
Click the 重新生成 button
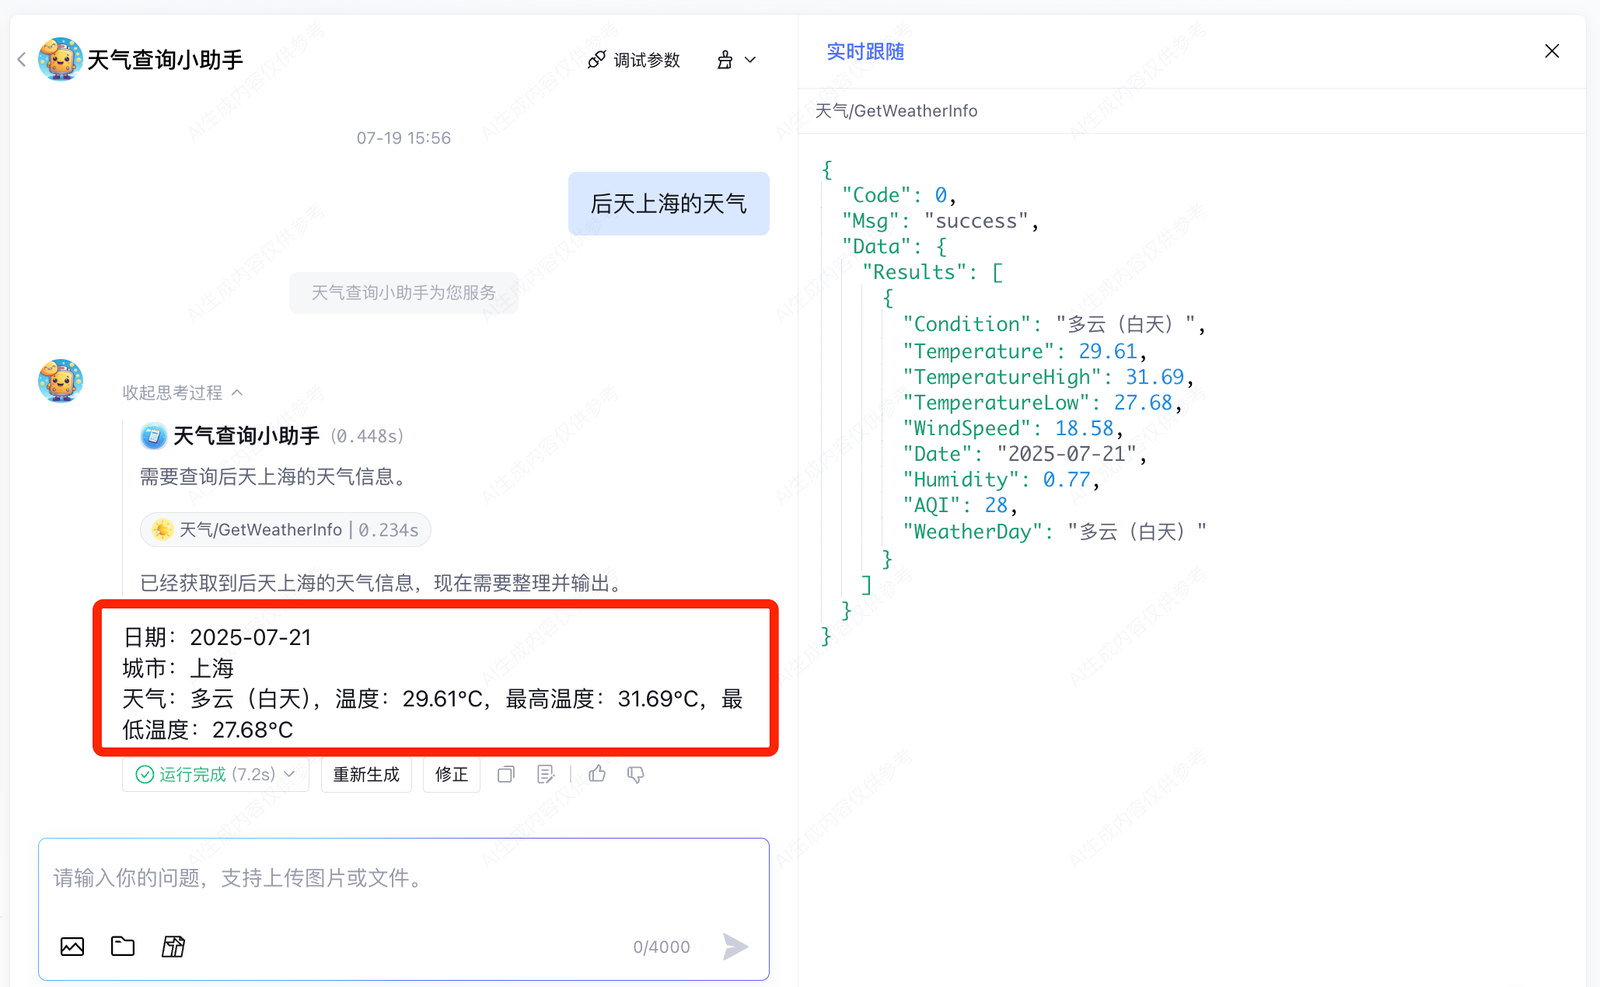(x=366, y=774)
